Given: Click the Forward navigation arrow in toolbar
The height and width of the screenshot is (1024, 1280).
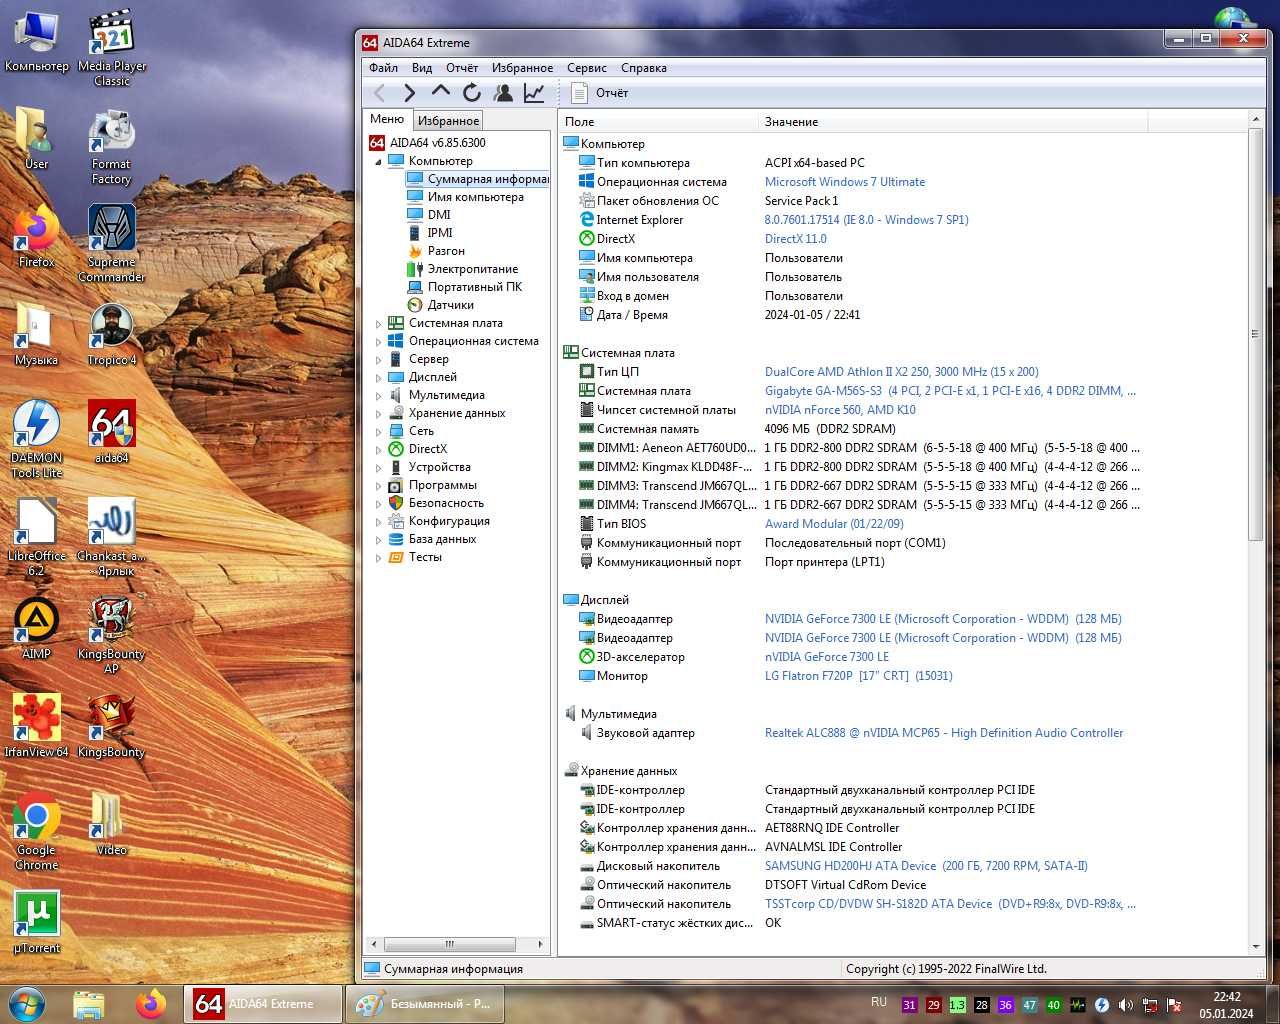Looking at the screenshot, I should tap(409, 93).
